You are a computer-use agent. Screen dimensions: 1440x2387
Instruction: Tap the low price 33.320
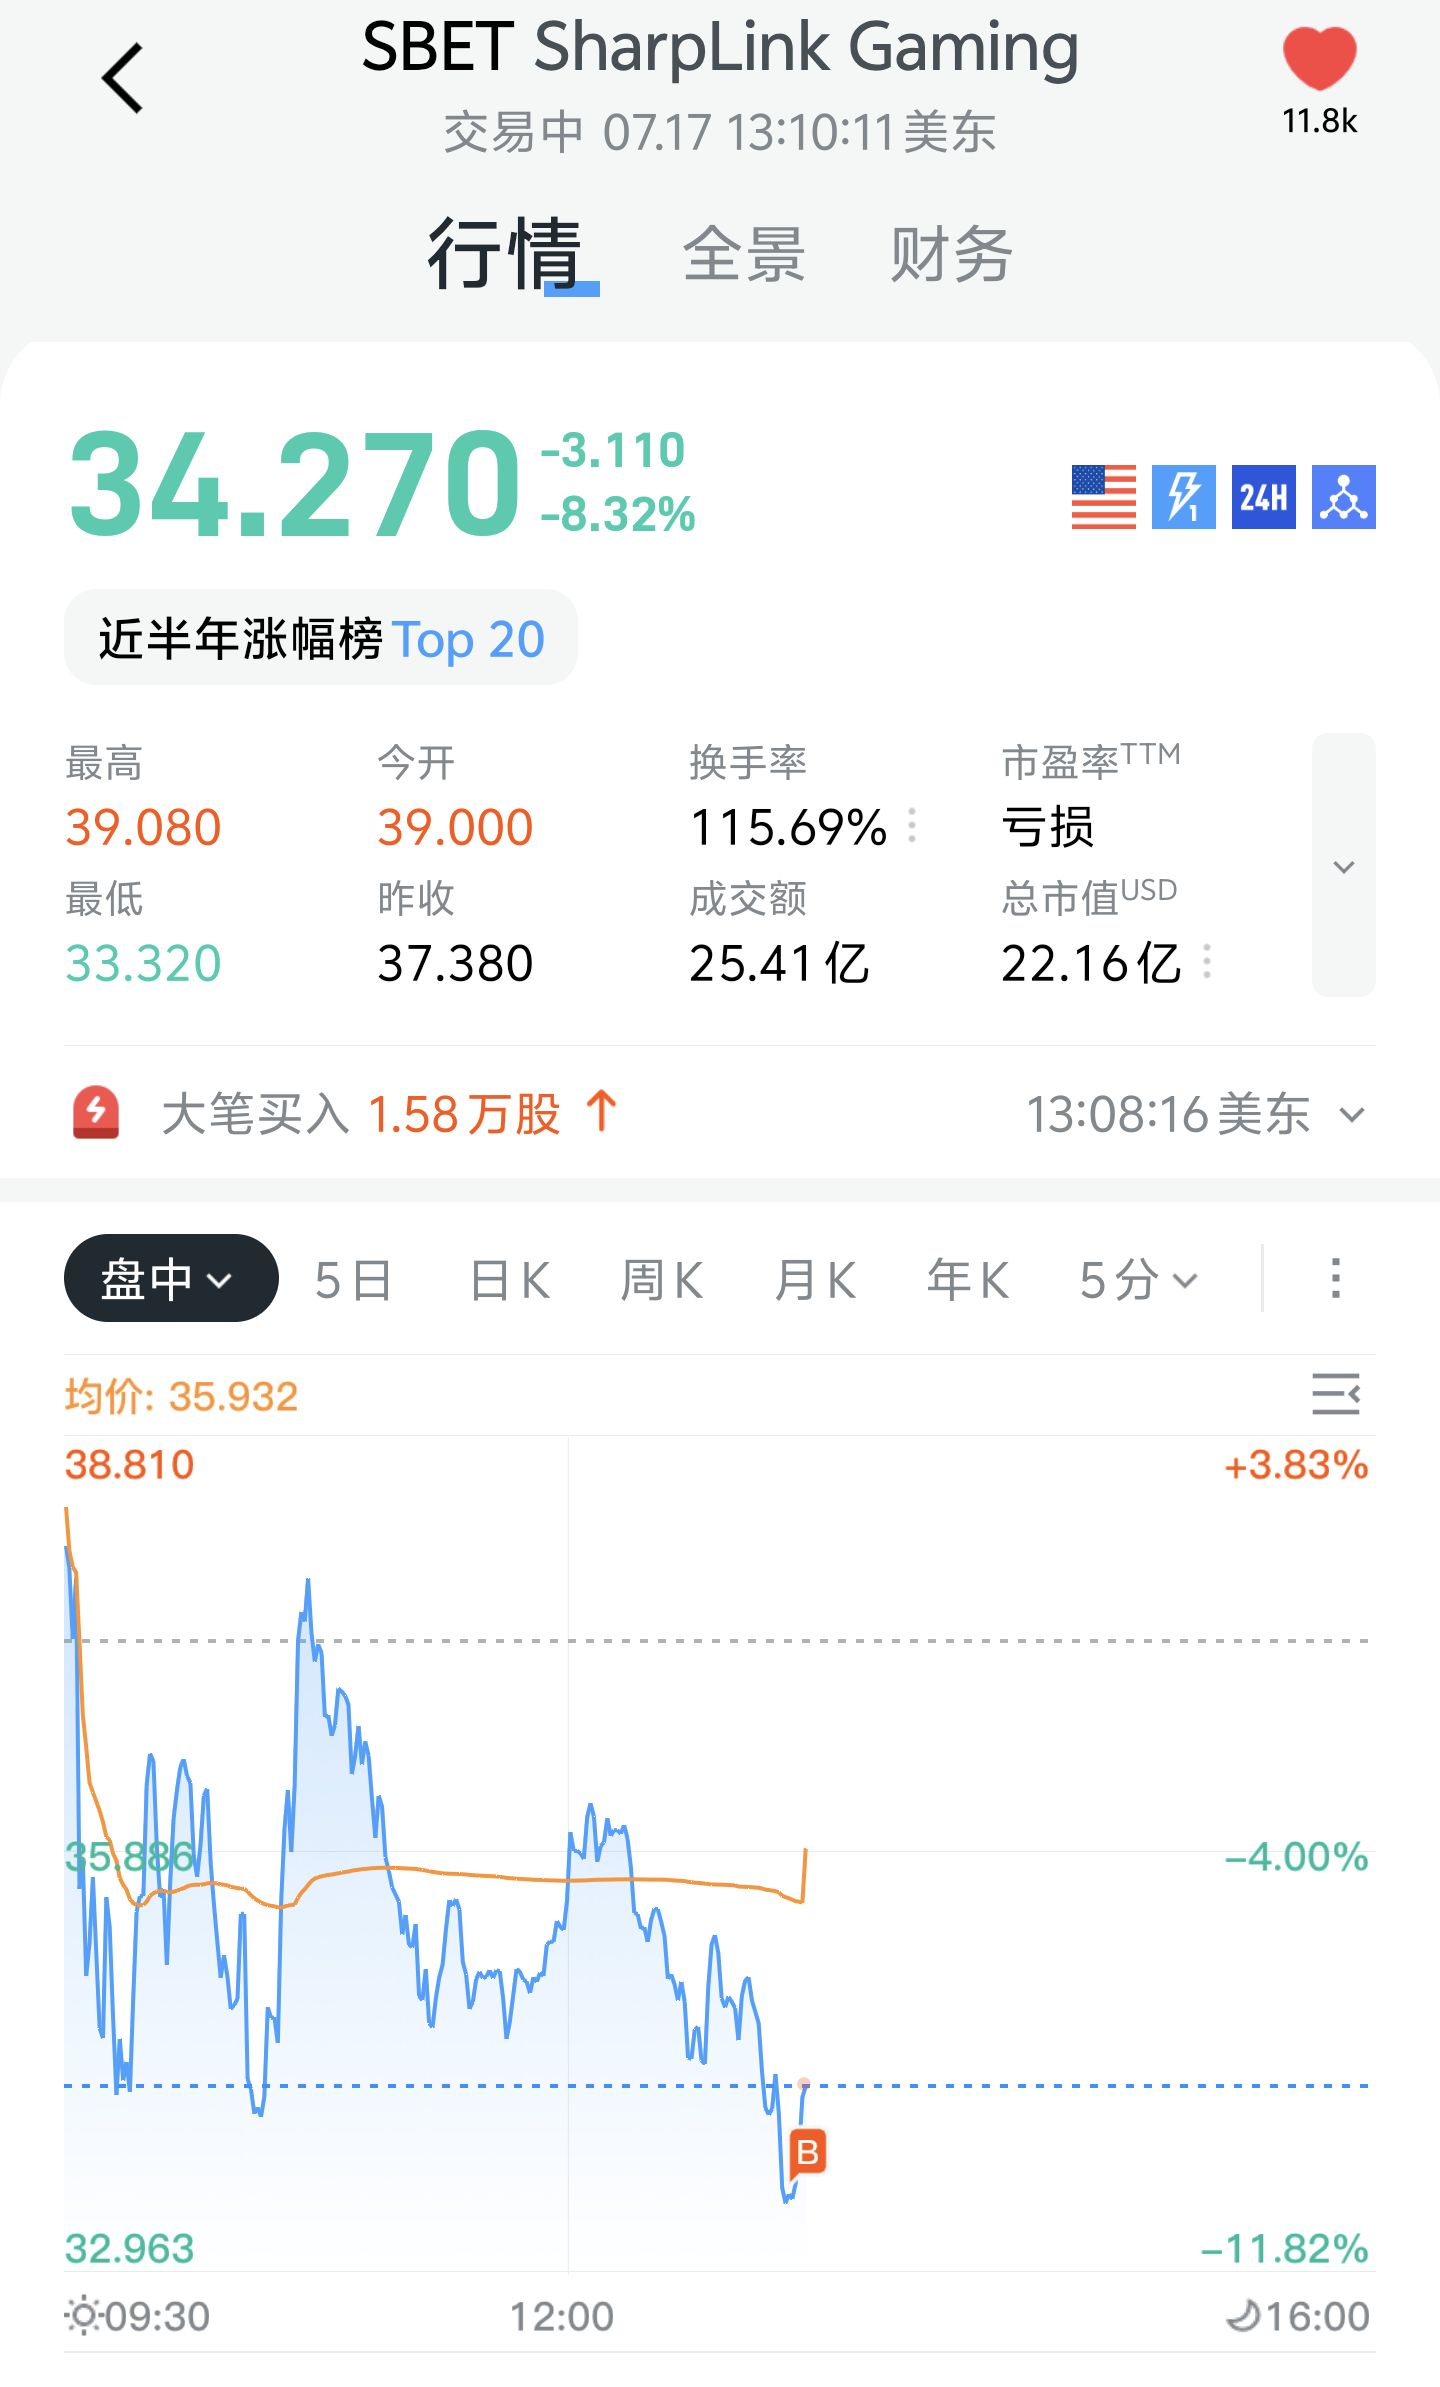coord(143,963)
